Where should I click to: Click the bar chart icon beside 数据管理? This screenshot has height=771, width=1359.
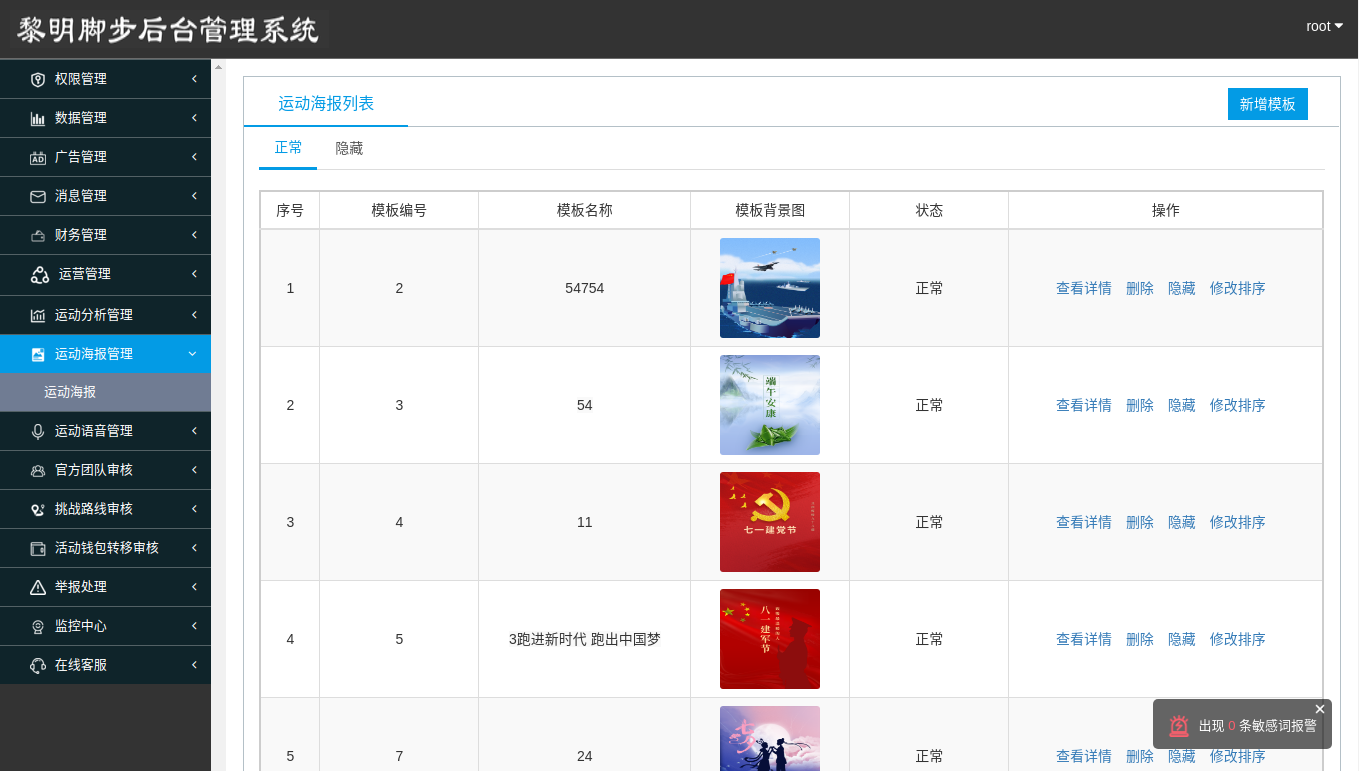coord(38,118)
